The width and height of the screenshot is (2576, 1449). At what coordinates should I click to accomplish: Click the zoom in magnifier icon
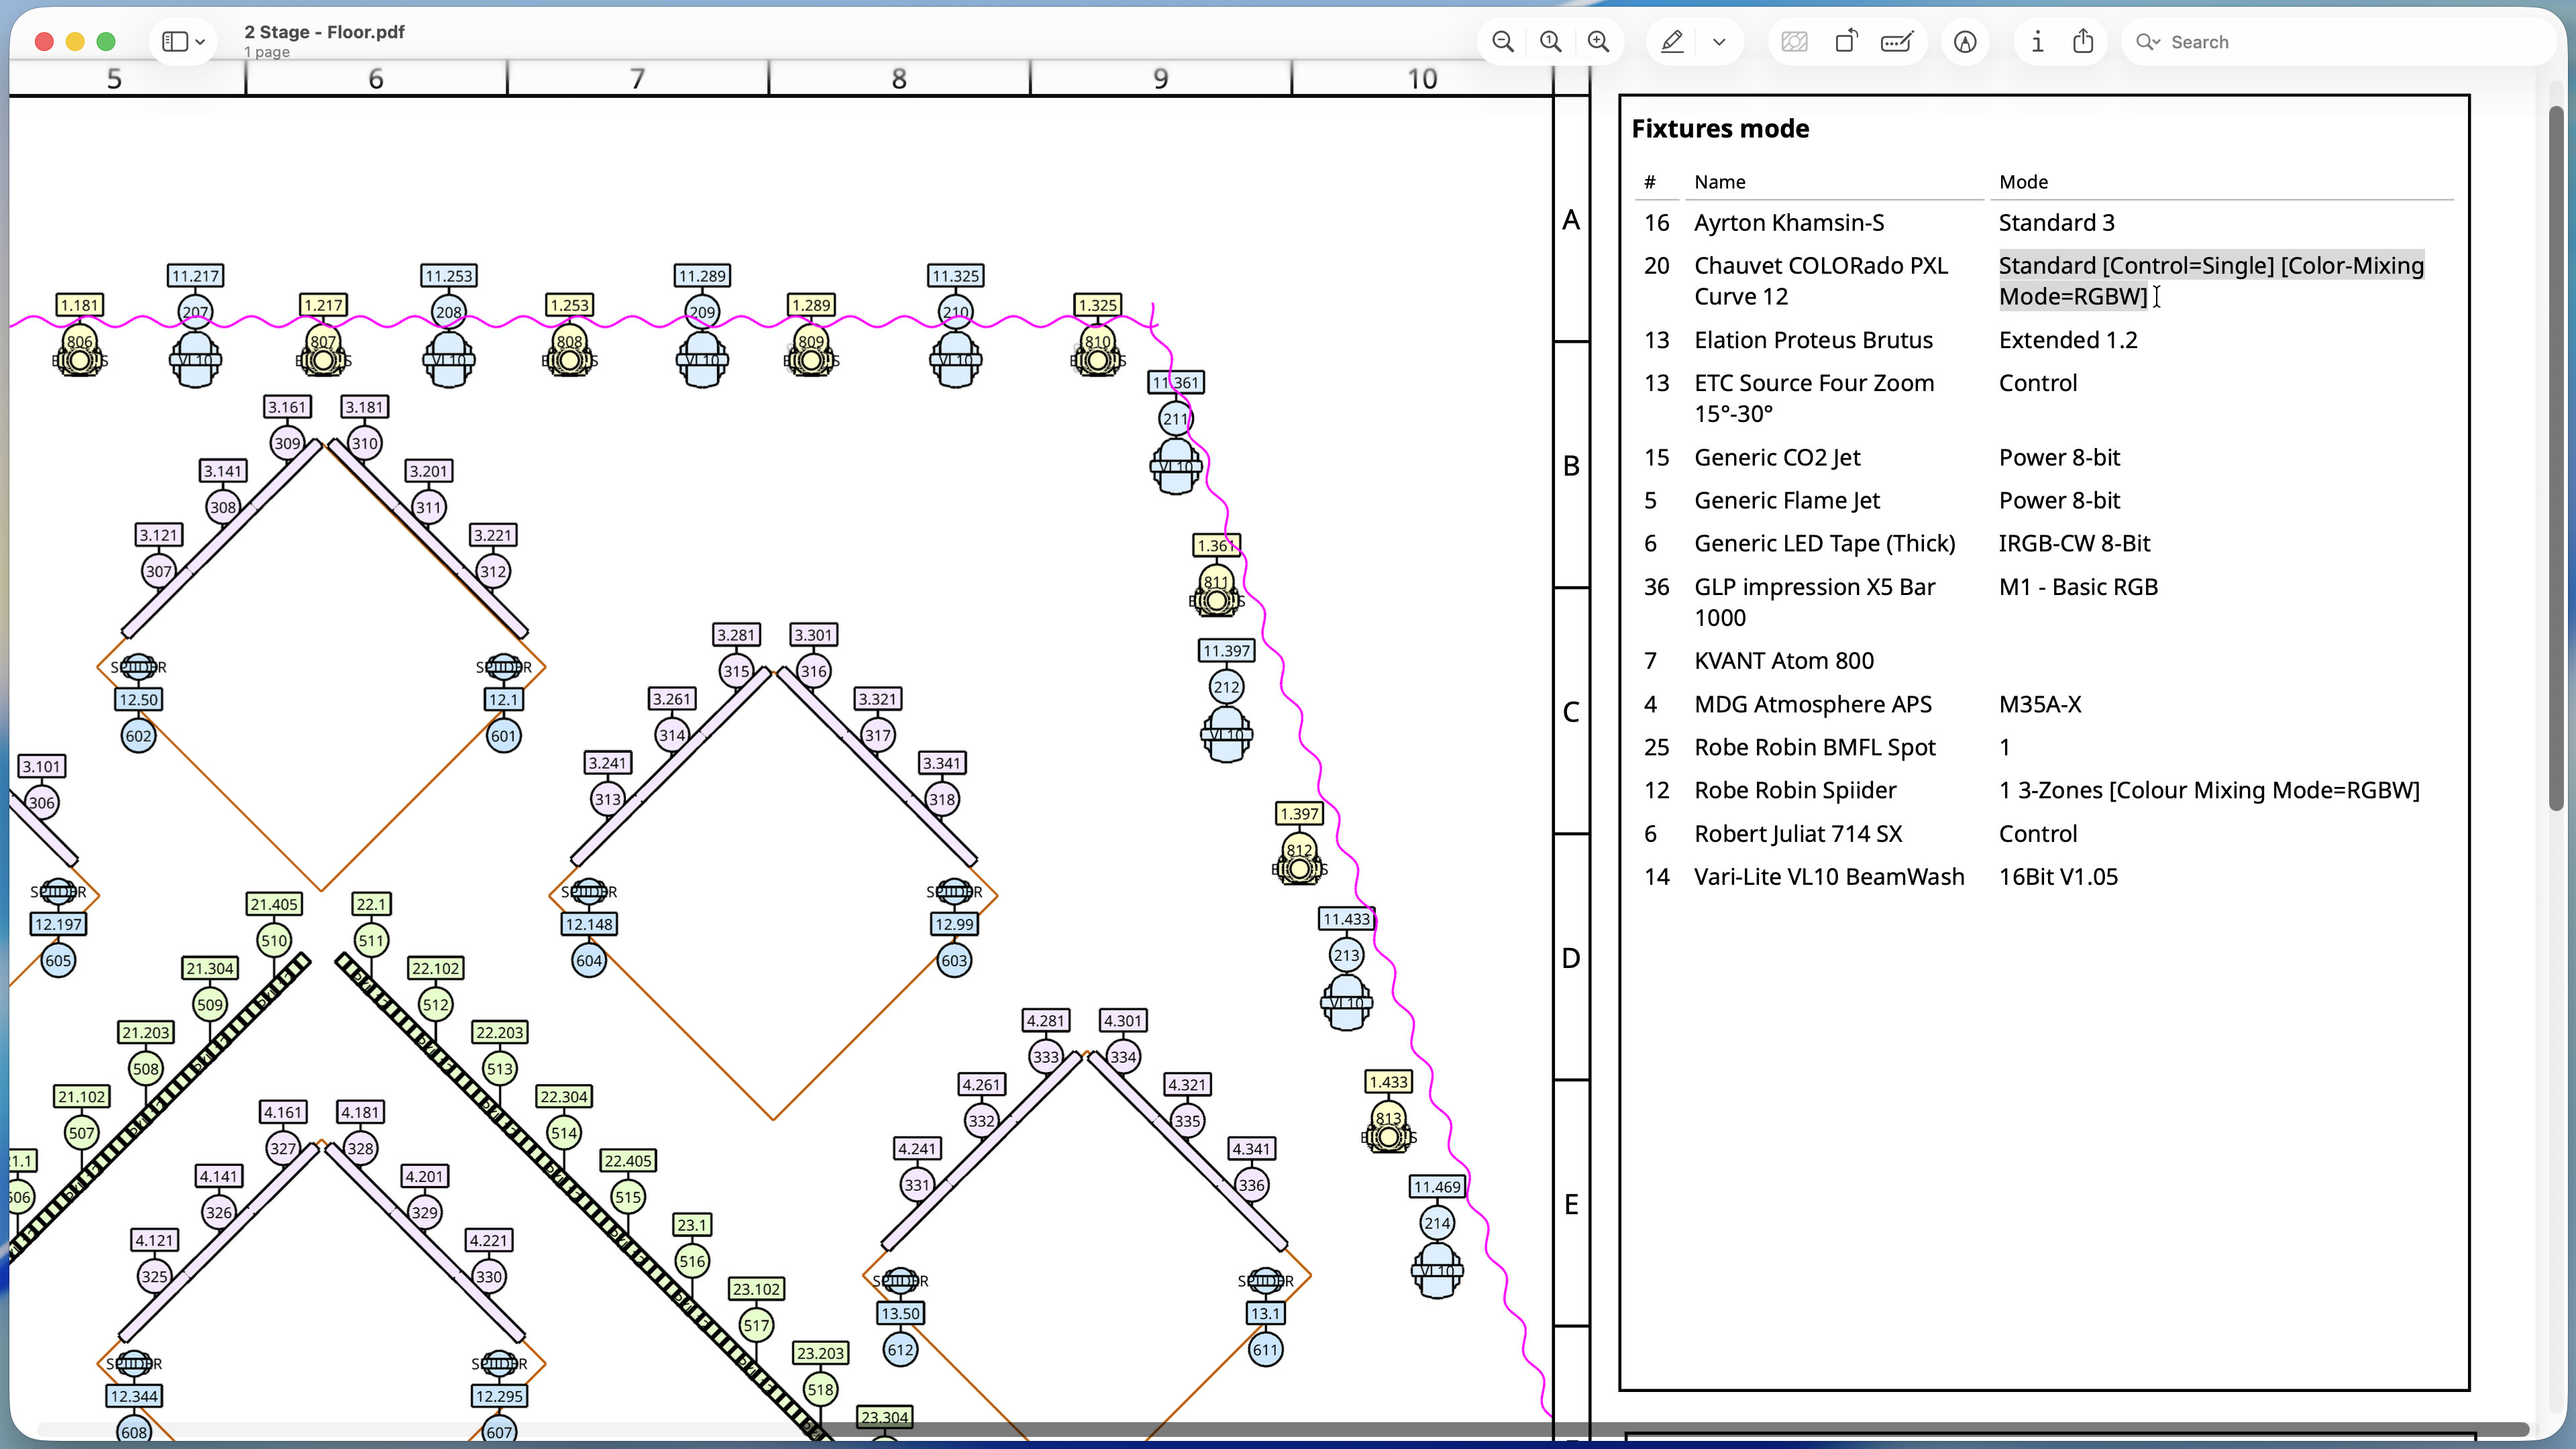(x=1598, y=41)
